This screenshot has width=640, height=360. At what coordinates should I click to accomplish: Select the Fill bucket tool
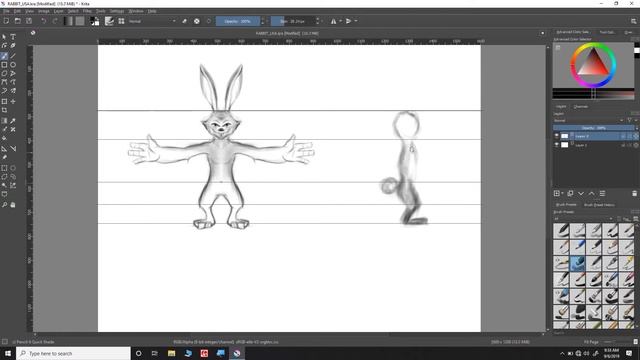(x=4, y=138)
